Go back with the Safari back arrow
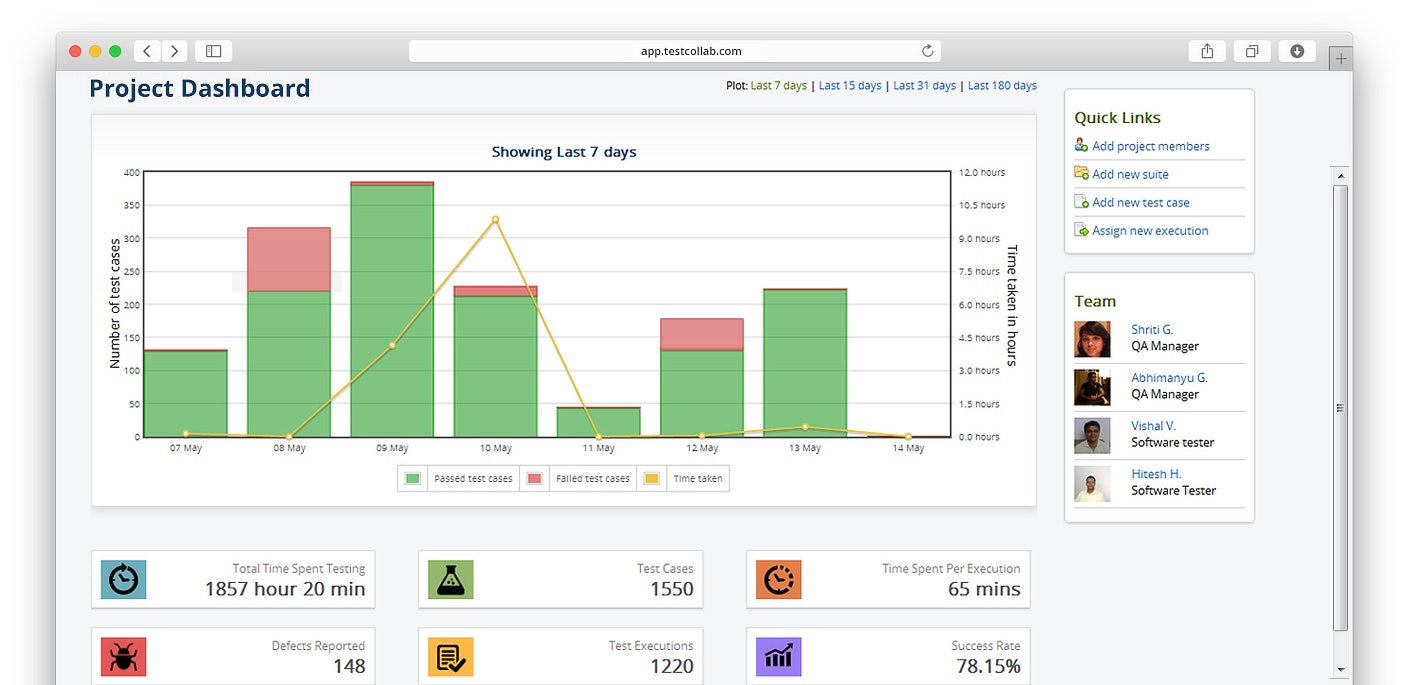Viewport: 1409px width, 685px height. click(x=148, y=51)
